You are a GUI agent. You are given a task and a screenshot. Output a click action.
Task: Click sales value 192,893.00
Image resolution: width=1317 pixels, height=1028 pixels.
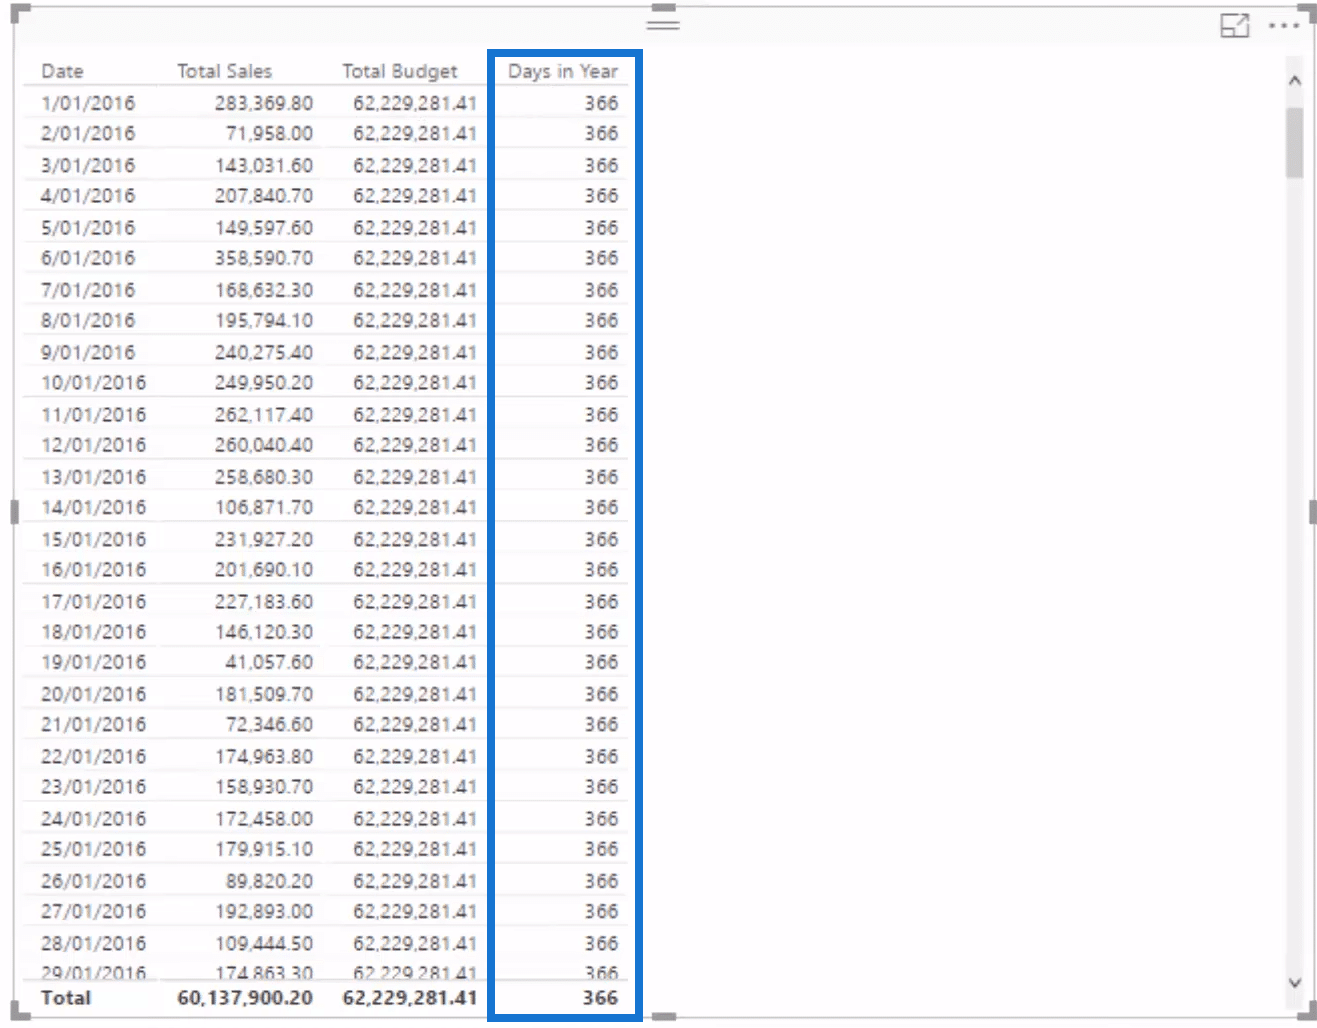(x=263, y=911)
